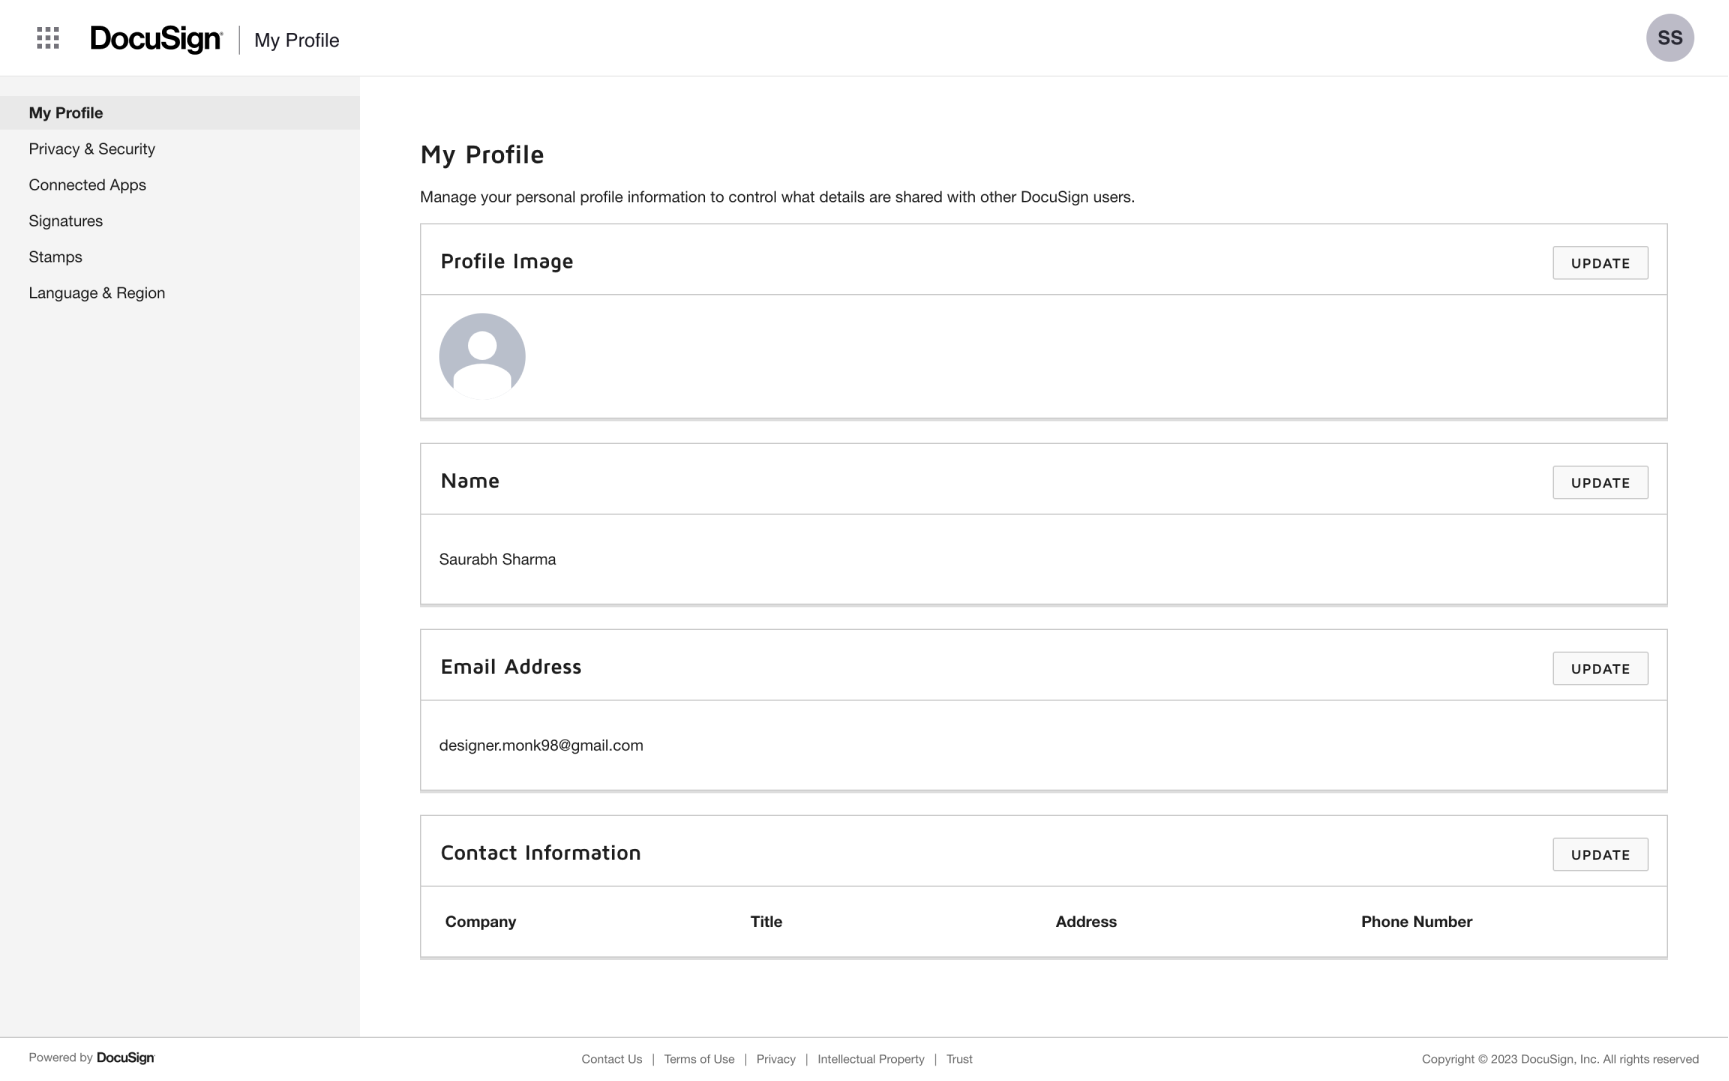Click the default profile picture placeholder
Screen dimensions: 1729x1081
(482, 356)
